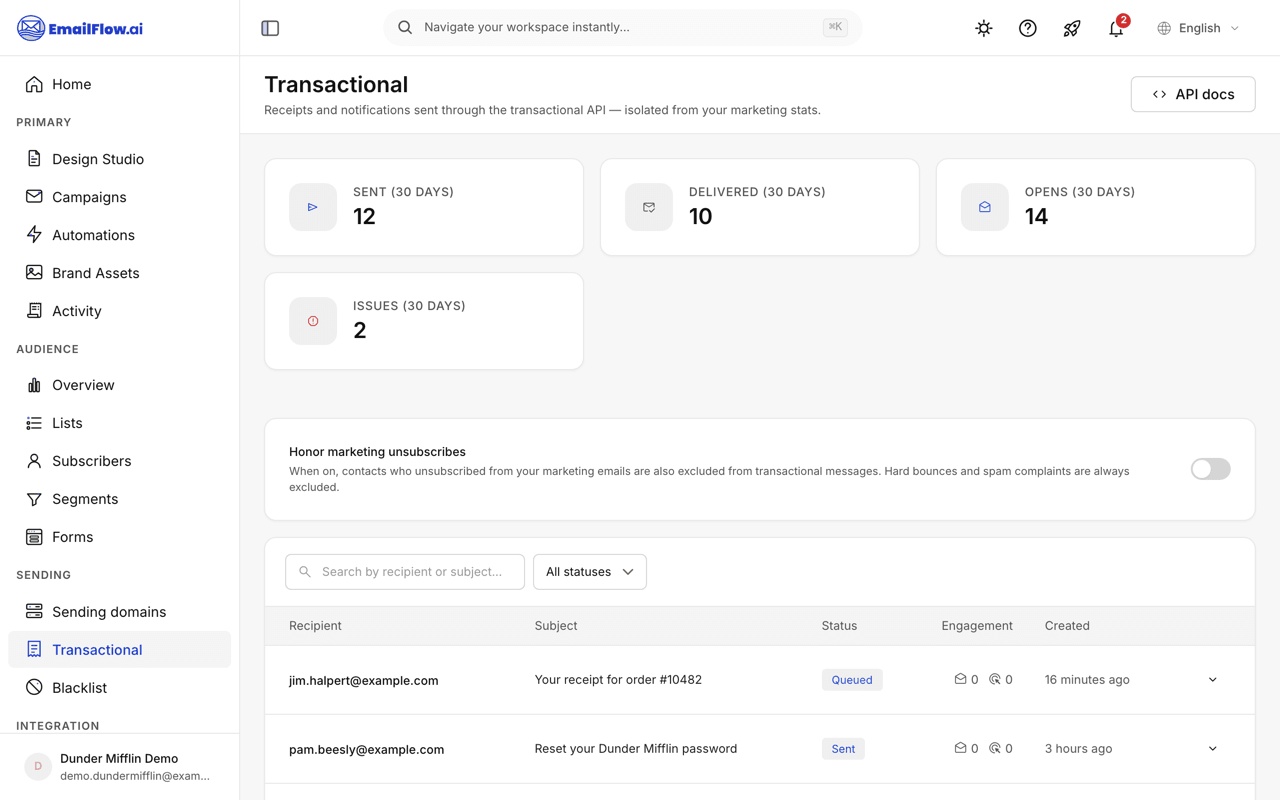1280x800 pixels.
Task: Click the Opens stat open-envelope icon
Action: coord(985,207)
